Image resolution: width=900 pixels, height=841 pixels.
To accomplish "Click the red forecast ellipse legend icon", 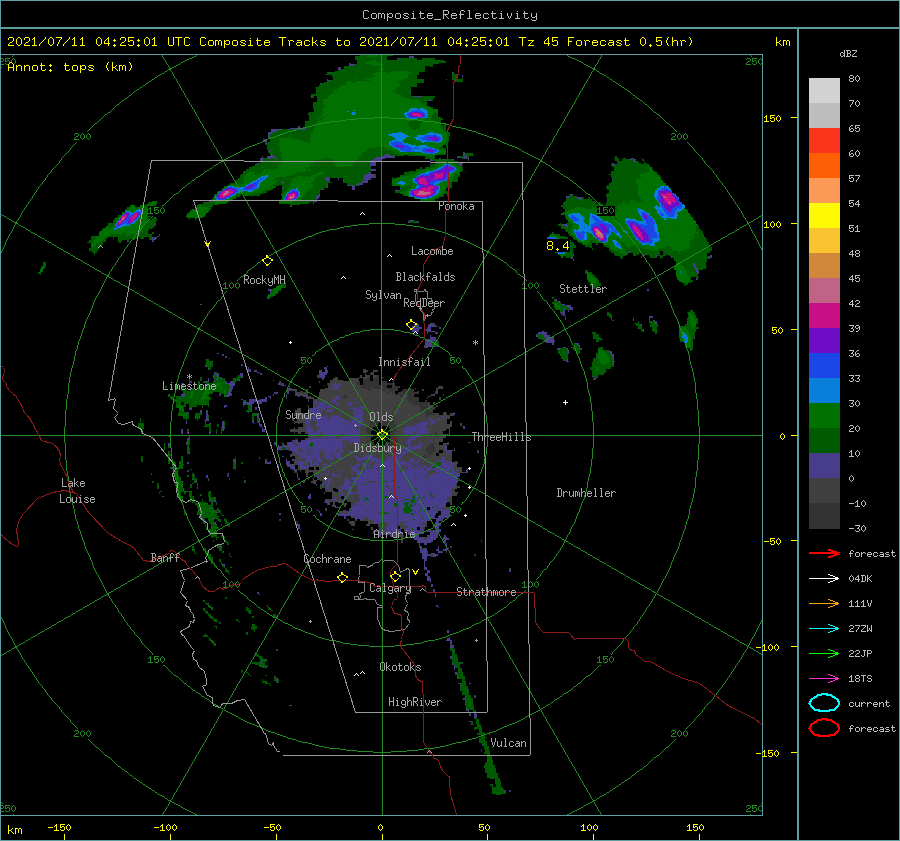I will [824, 728].
